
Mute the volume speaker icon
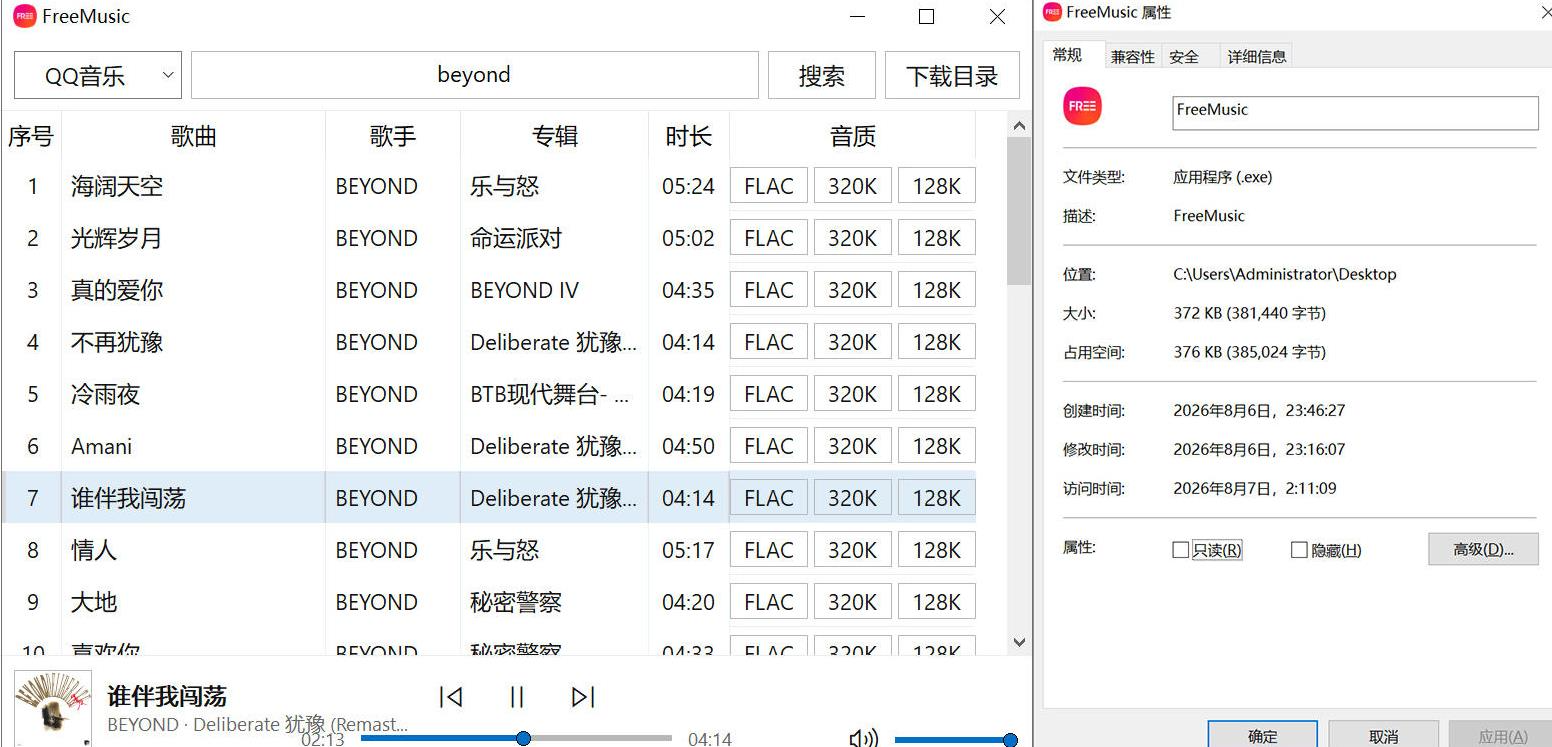(x=863, y=739)
